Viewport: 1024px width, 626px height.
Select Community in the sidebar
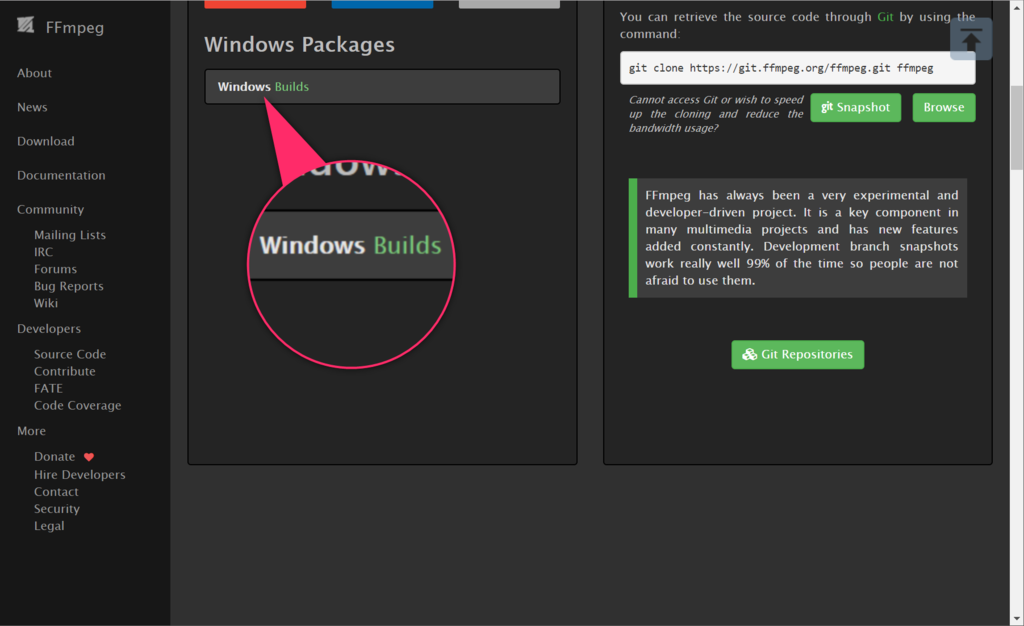click(50, 210)
